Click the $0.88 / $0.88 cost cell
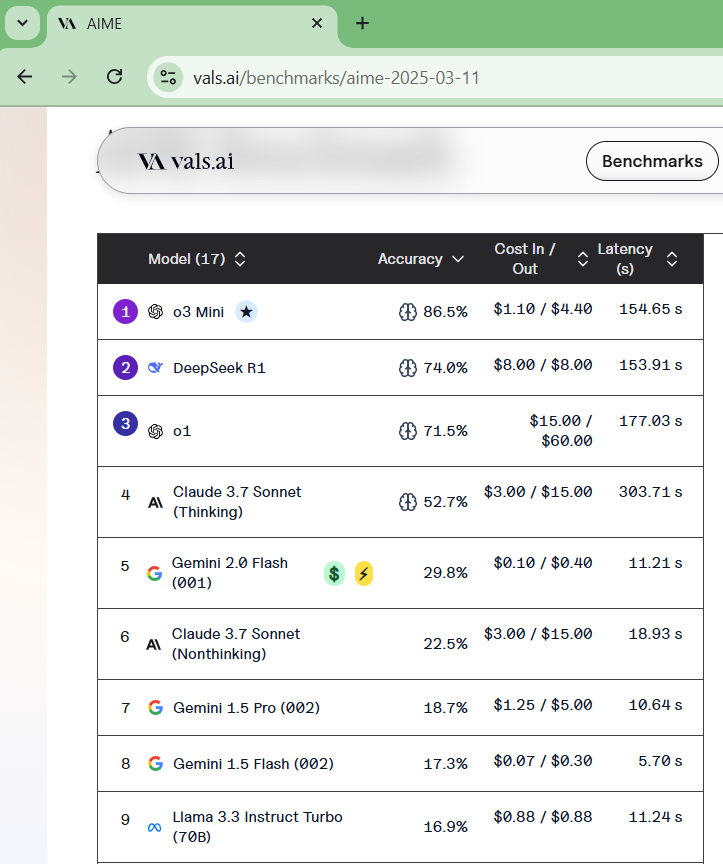 pyautogui.click(x=543, y=817)
